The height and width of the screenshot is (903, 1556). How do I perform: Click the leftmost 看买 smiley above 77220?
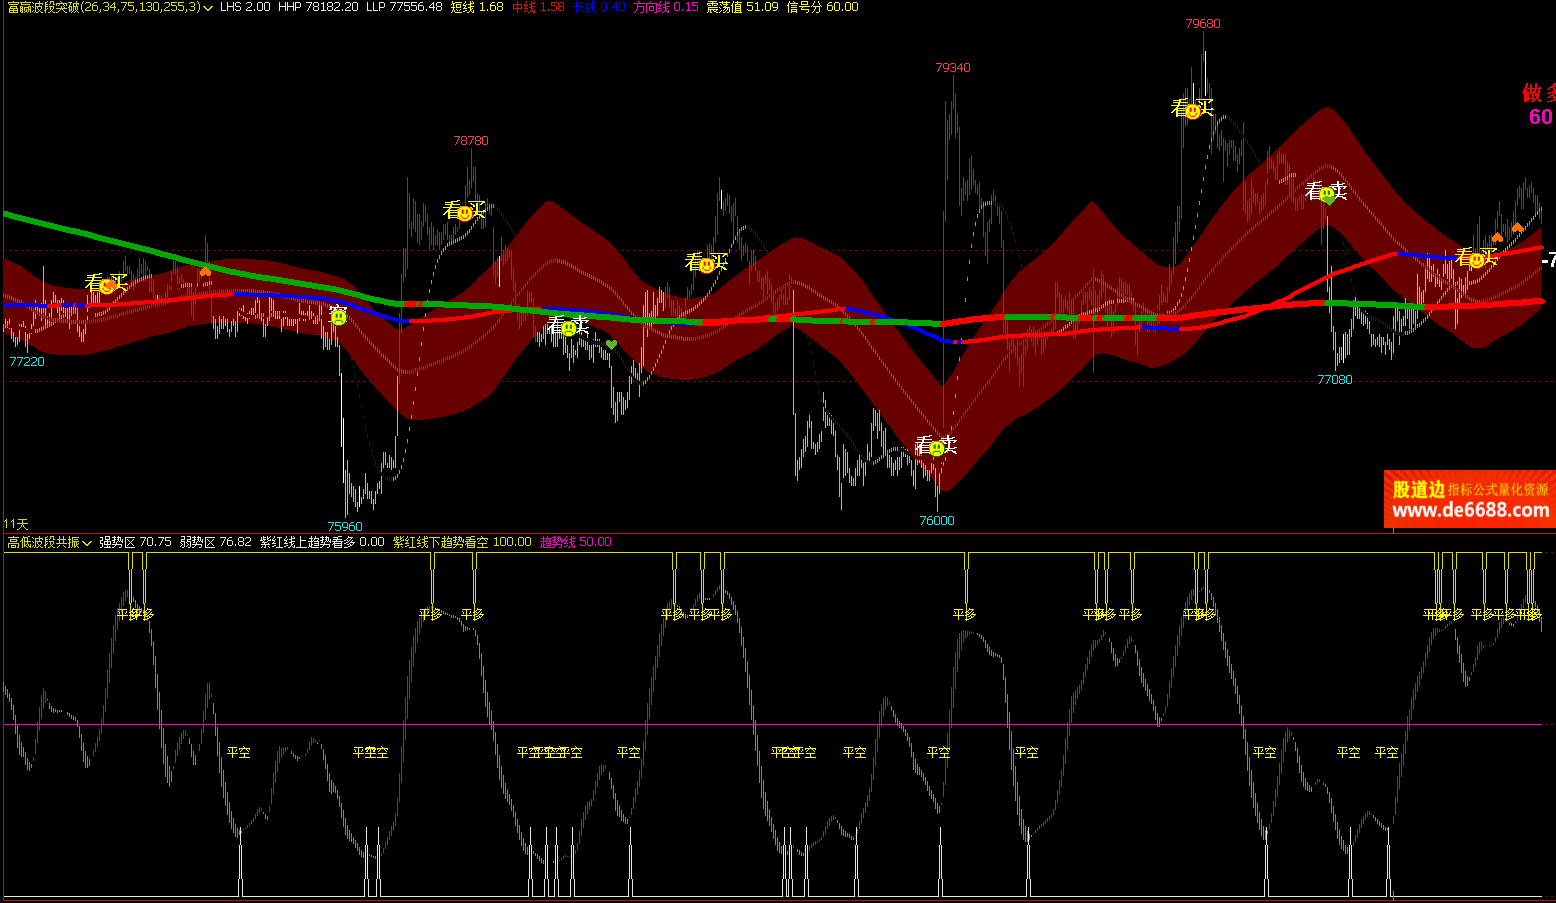[x=106, y=285]
